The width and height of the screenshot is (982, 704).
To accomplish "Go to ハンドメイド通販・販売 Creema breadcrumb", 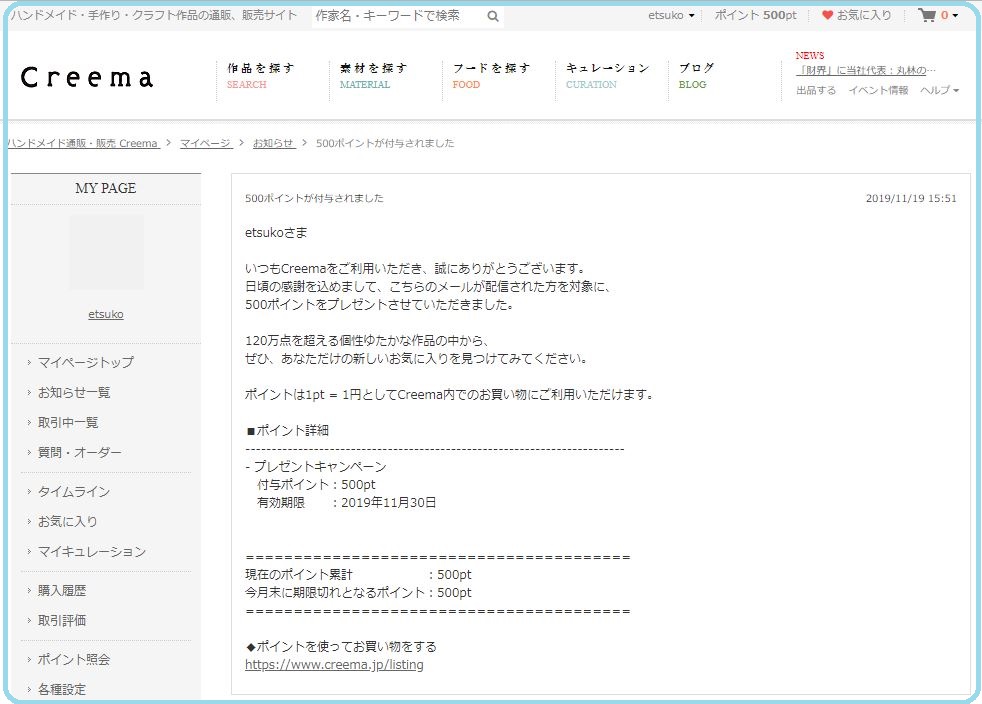I will click(83, 143).
